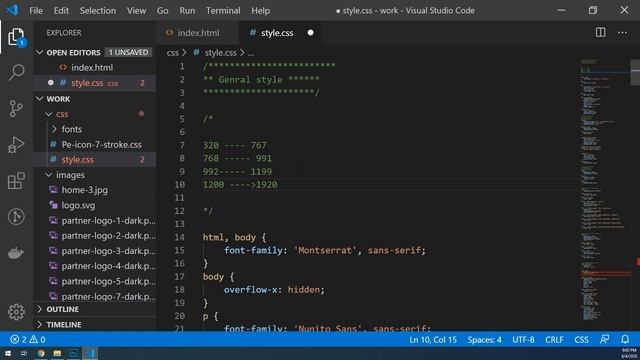This screenshot has width=640, height=360.
Task: Collapse the Open Editors section
Action: coord(73,53)
